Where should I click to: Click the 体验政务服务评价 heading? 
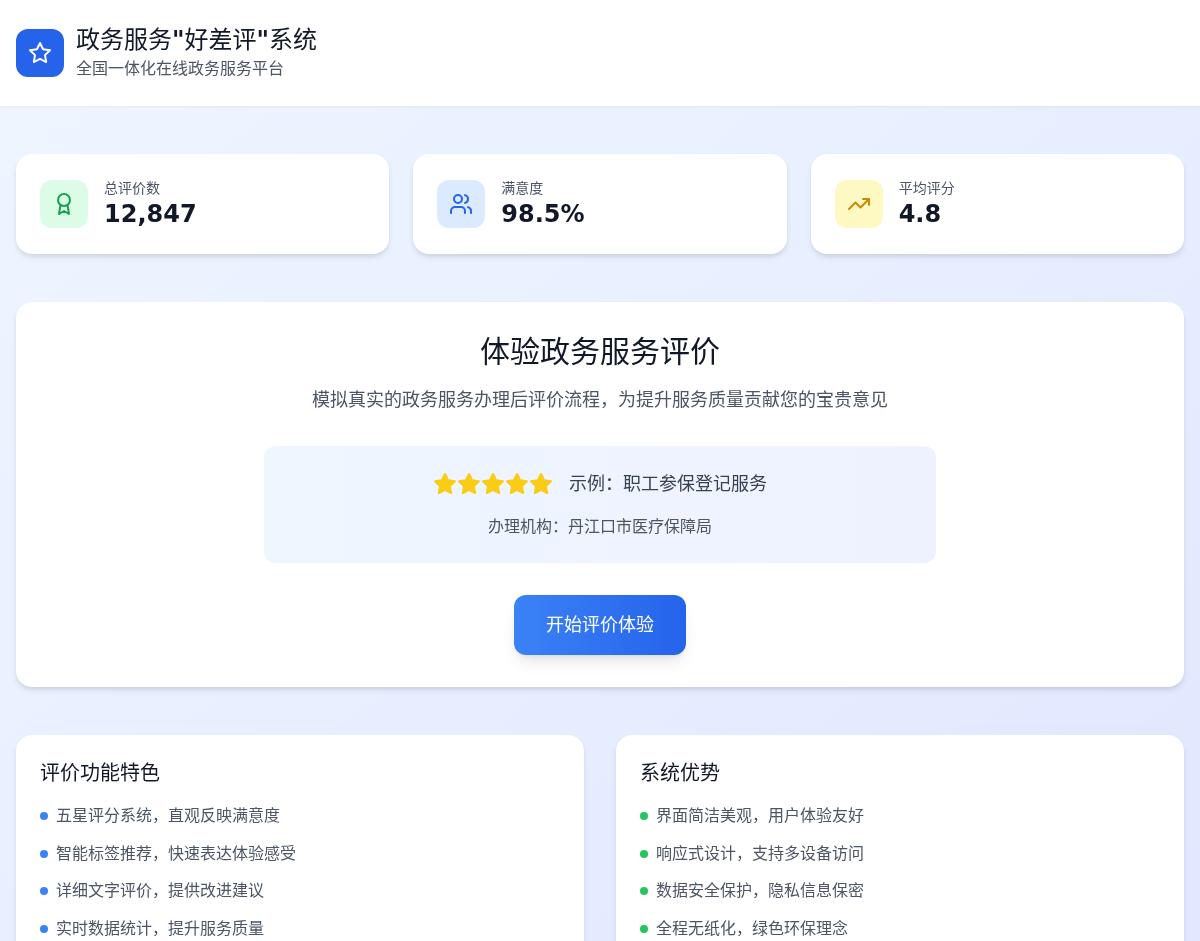(600, 352)
